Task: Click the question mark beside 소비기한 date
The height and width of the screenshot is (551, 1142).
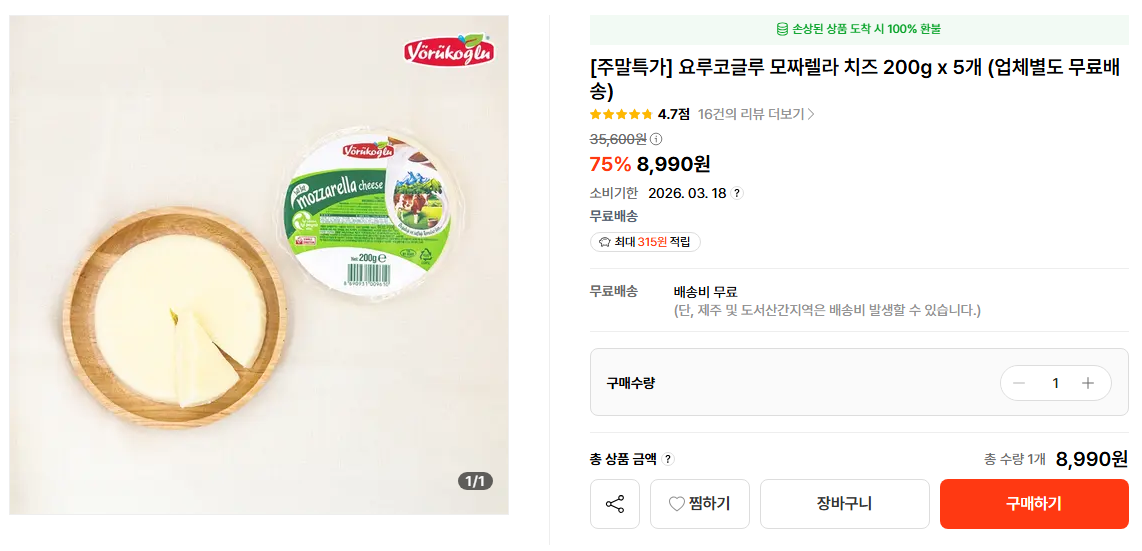Action: (737, 193)
